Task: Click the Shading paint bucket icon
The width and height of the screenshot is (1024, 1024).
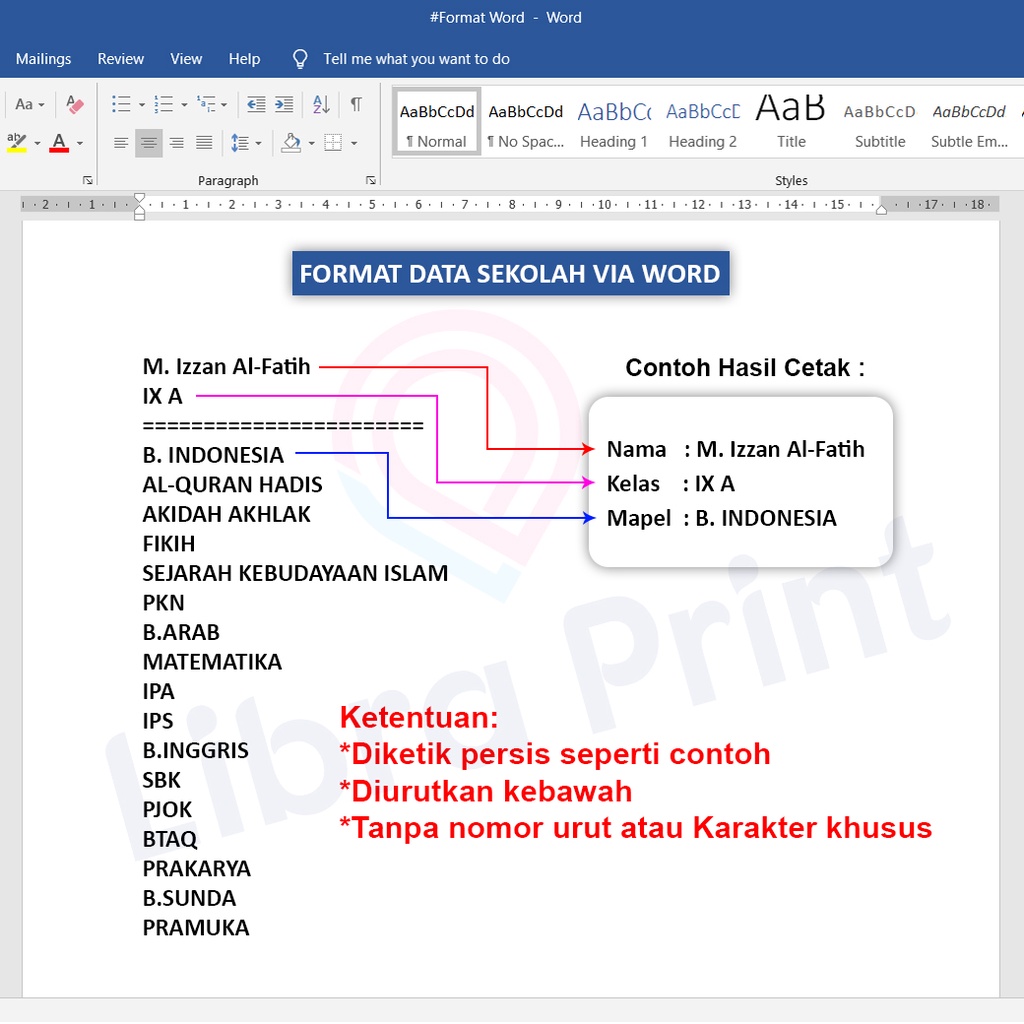Action: (291, 143)
